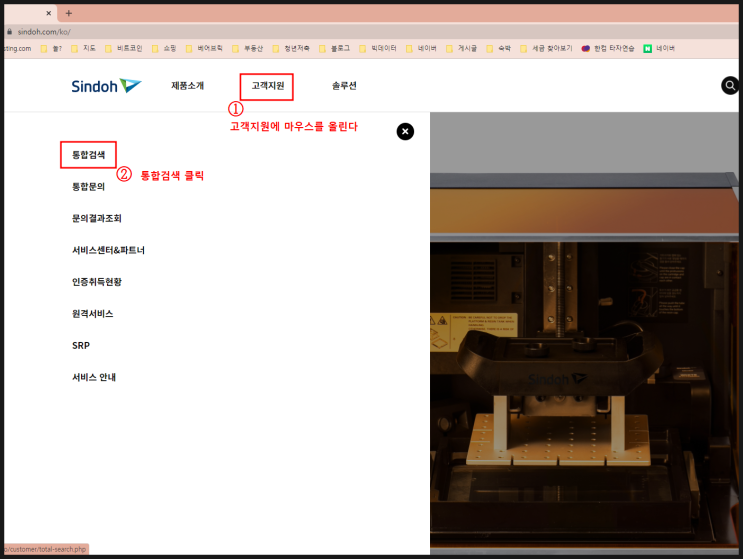Open the 제품소개 menu
Image resolution: width=743 pixels, height=559 pixels.
coord(188,86)
